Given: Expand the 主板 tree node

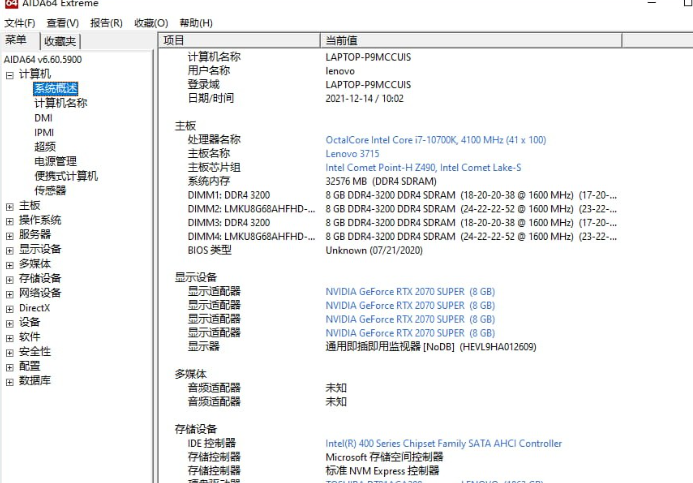Looking at the screenshot, I should (10, 206).
